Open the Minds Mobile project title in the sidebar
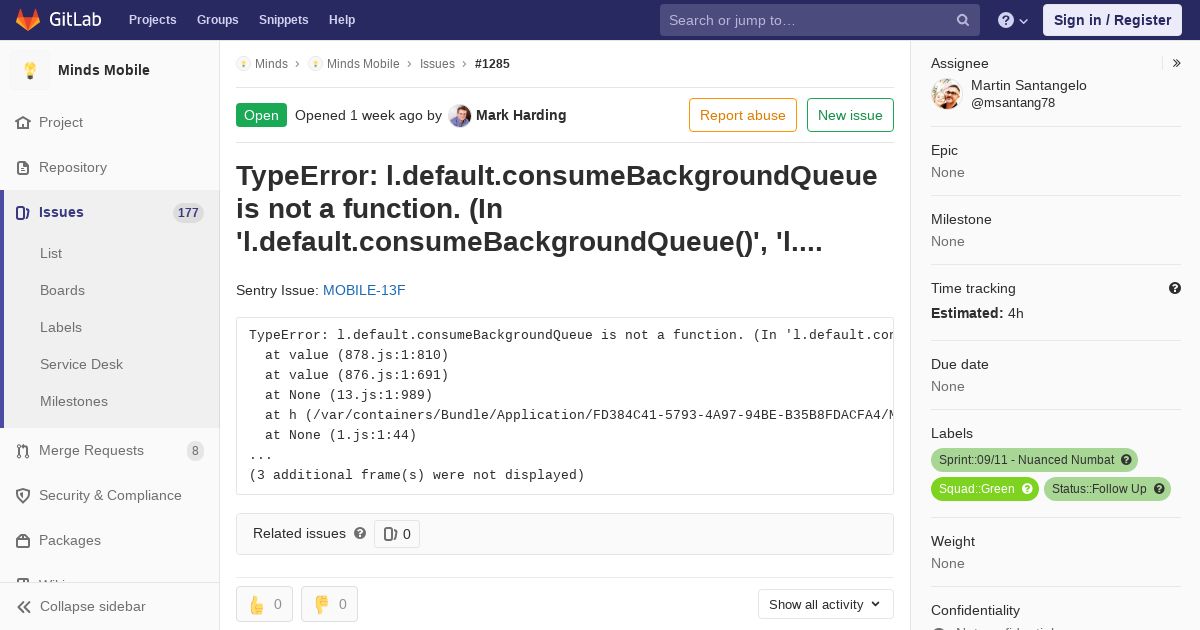The width and height of the screenshot is (1200, 630). 104,70
